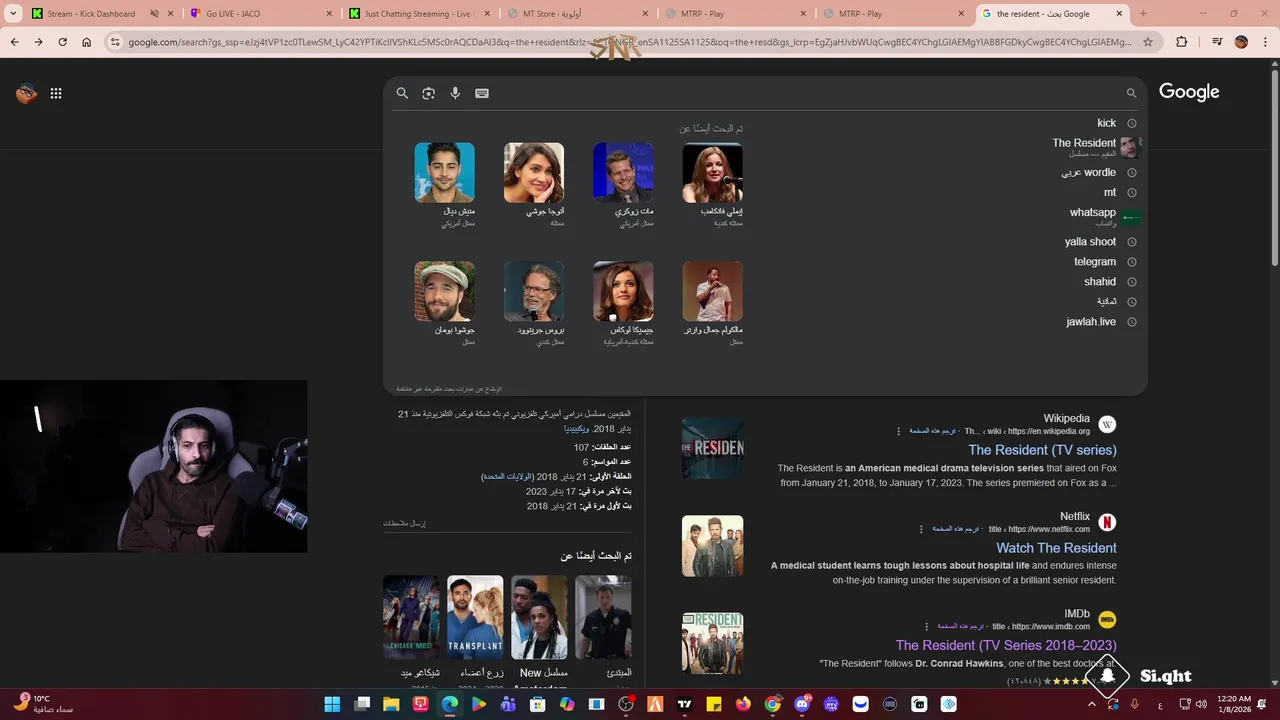1280x720 pixels.
Task: Click the 'إرسال ملاحظات' feedback link
Action: coord(404,523)
